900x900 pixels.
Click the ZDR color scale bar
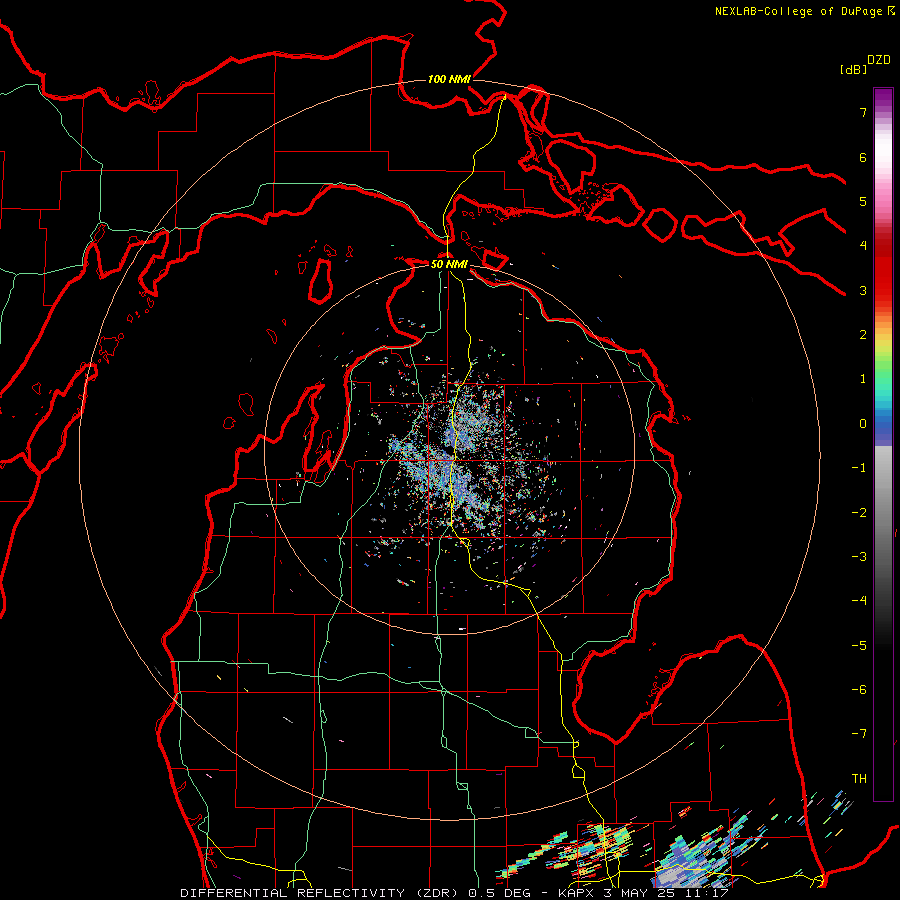(x=883, y=444)
